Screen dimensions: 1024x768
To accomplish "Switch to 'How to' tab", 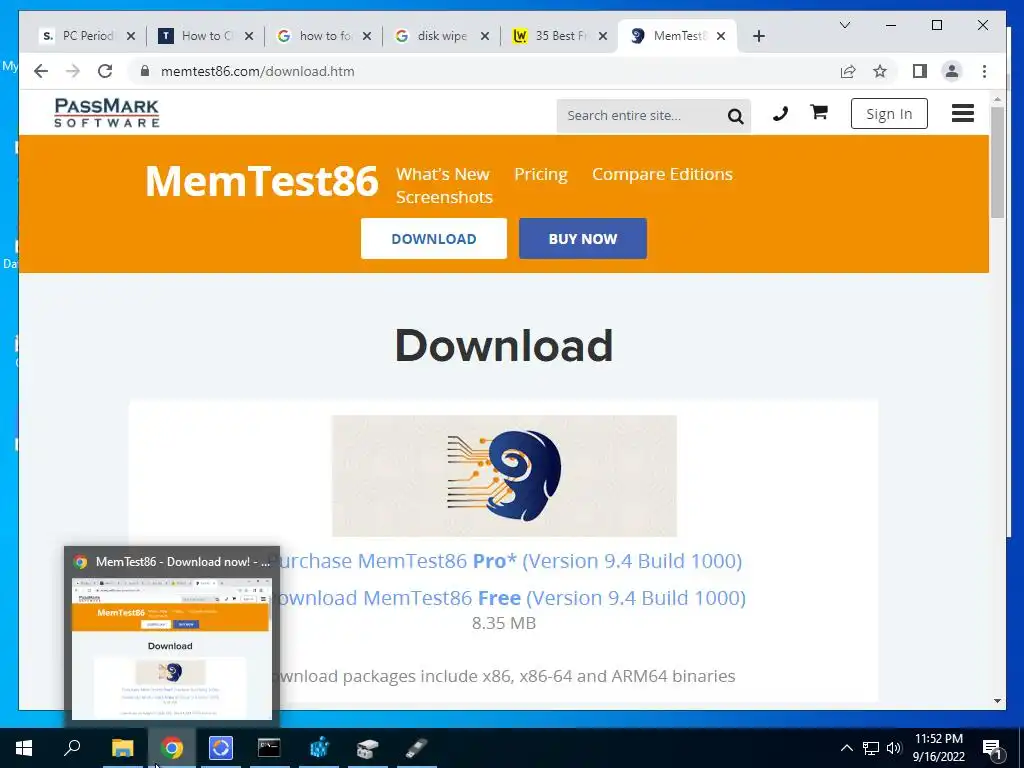I will [x=206, y=36].
